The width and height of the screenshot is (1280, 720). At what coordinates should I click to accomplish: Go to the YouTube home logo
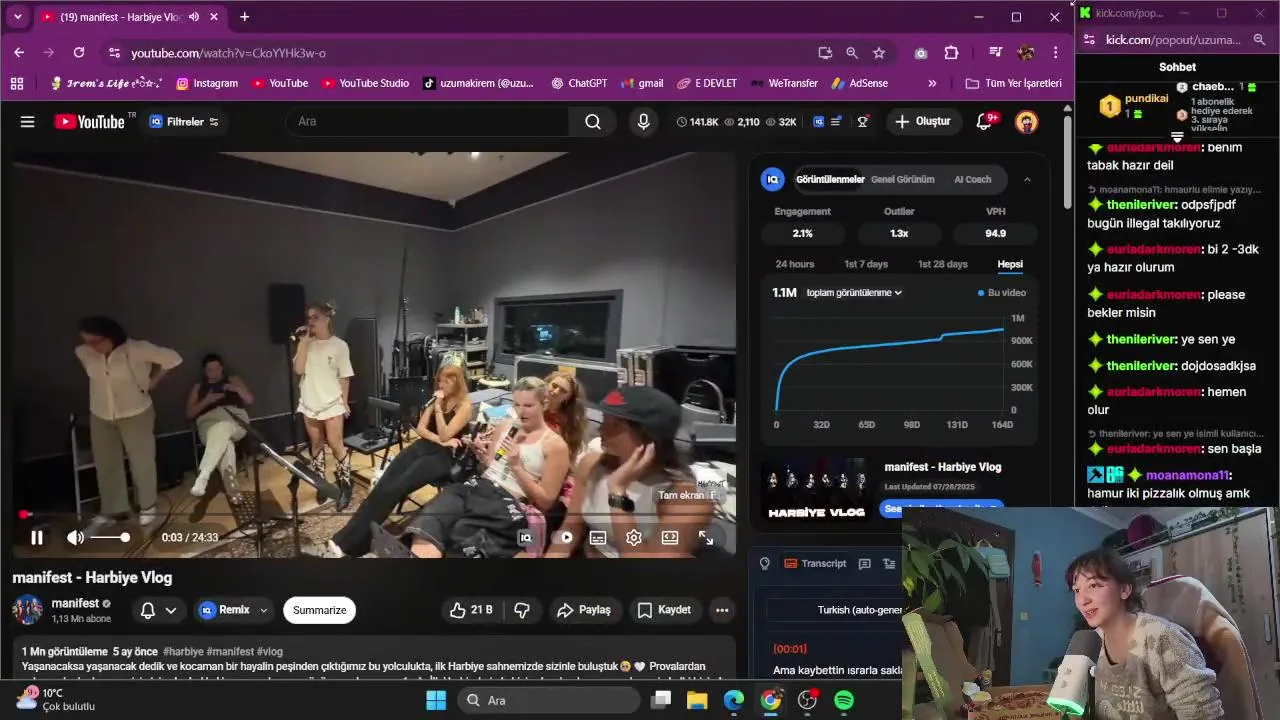coord(90,122)
